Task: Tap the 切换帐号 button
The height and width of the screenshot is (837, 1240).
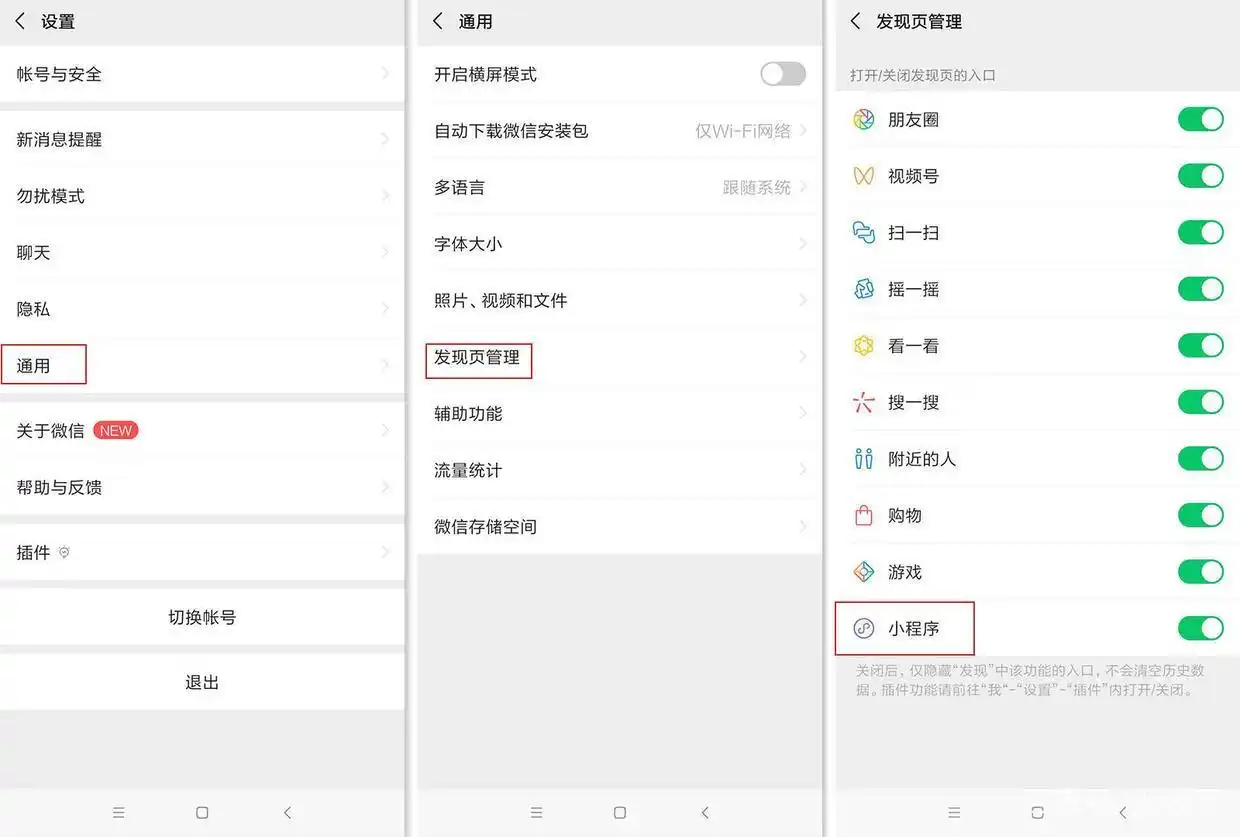Action: [x=202, y=617]
